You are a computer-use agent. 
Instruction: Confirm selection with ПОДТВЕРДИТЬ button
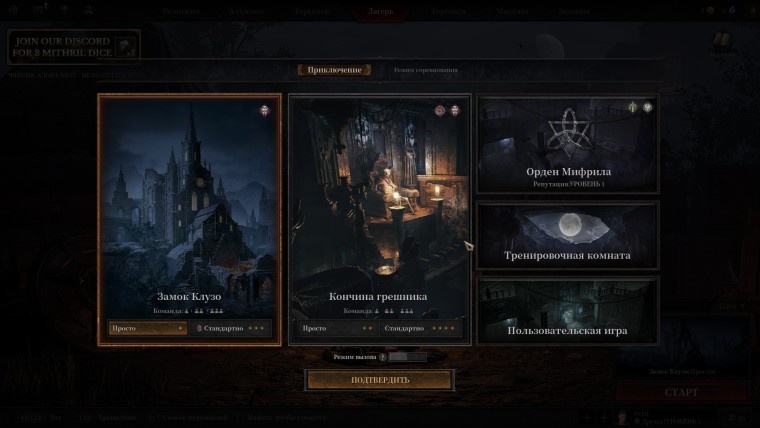point(380,380)
